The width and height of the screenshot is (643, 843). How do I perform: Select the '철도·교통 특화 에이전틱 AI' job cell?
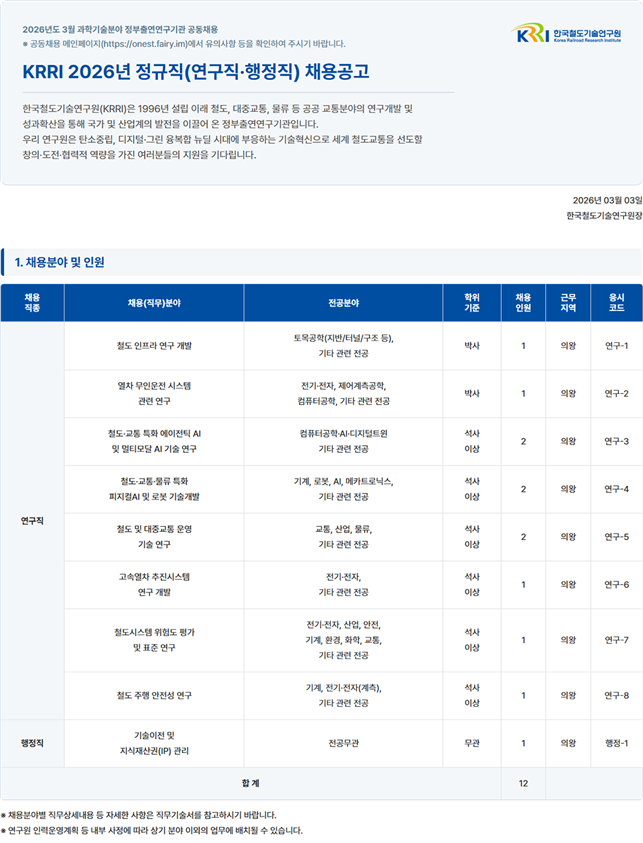(154, 441)
